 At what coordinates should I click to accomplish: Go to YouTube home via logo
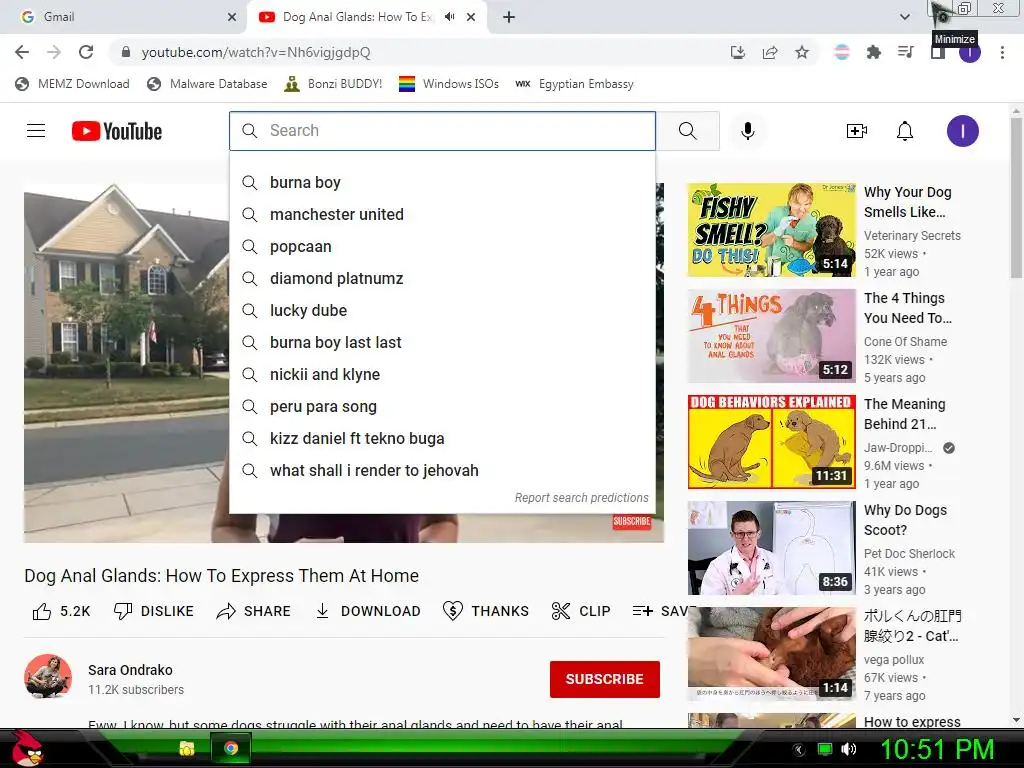(117, 131)
